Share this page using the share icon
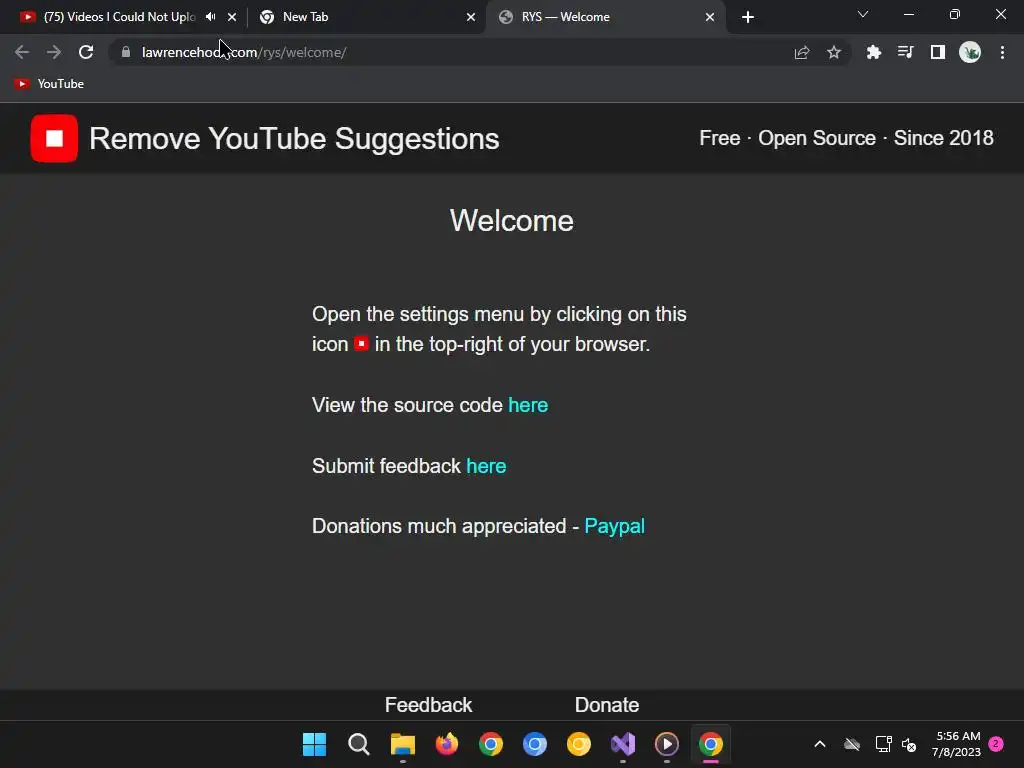 [x=802, y=52]
